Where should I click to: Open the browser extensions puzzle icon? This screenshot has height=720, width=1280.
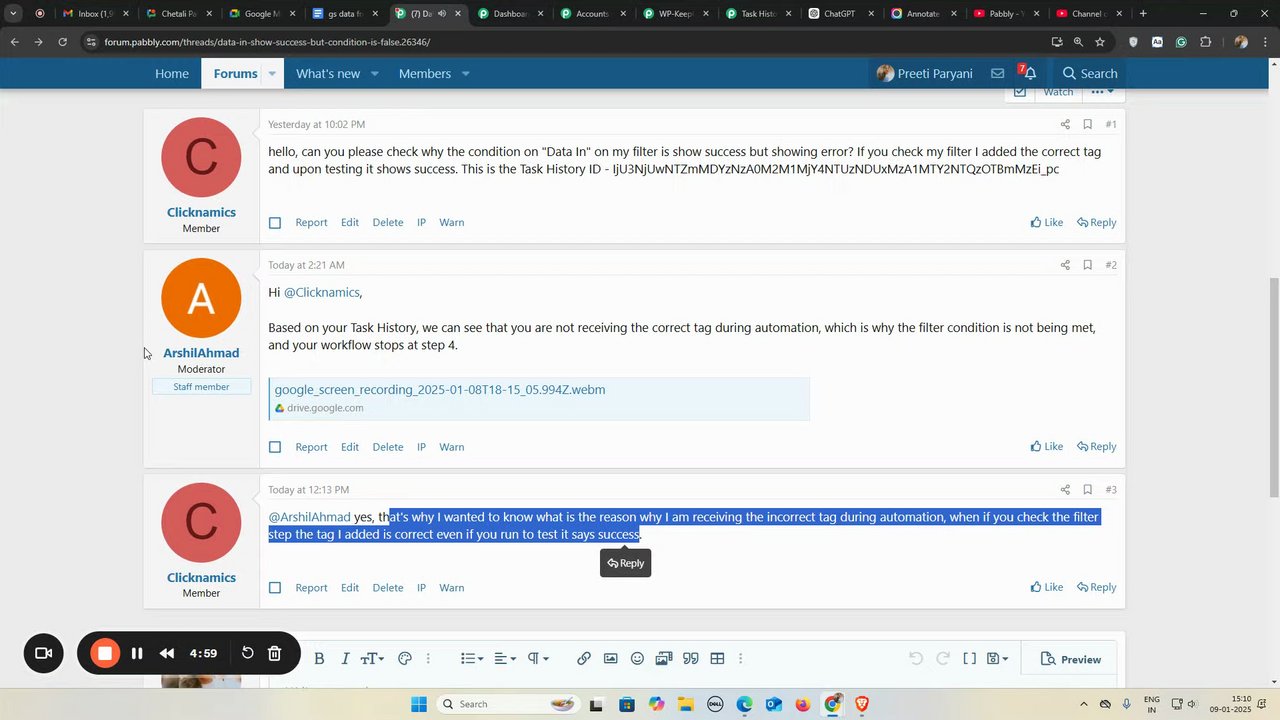pyautogui.click(x=1205, y=42)
